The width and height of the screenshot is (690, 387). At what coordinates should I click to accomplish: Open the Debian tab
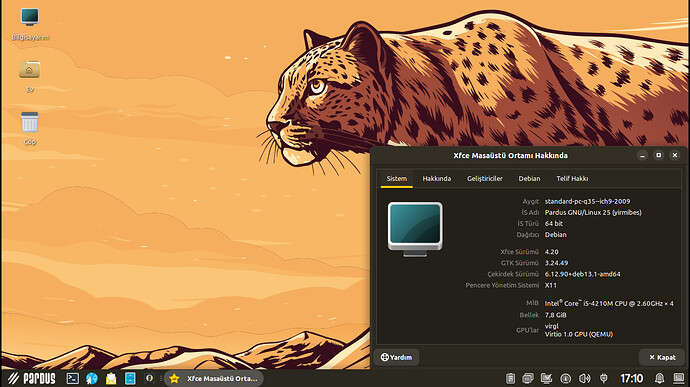529,178
